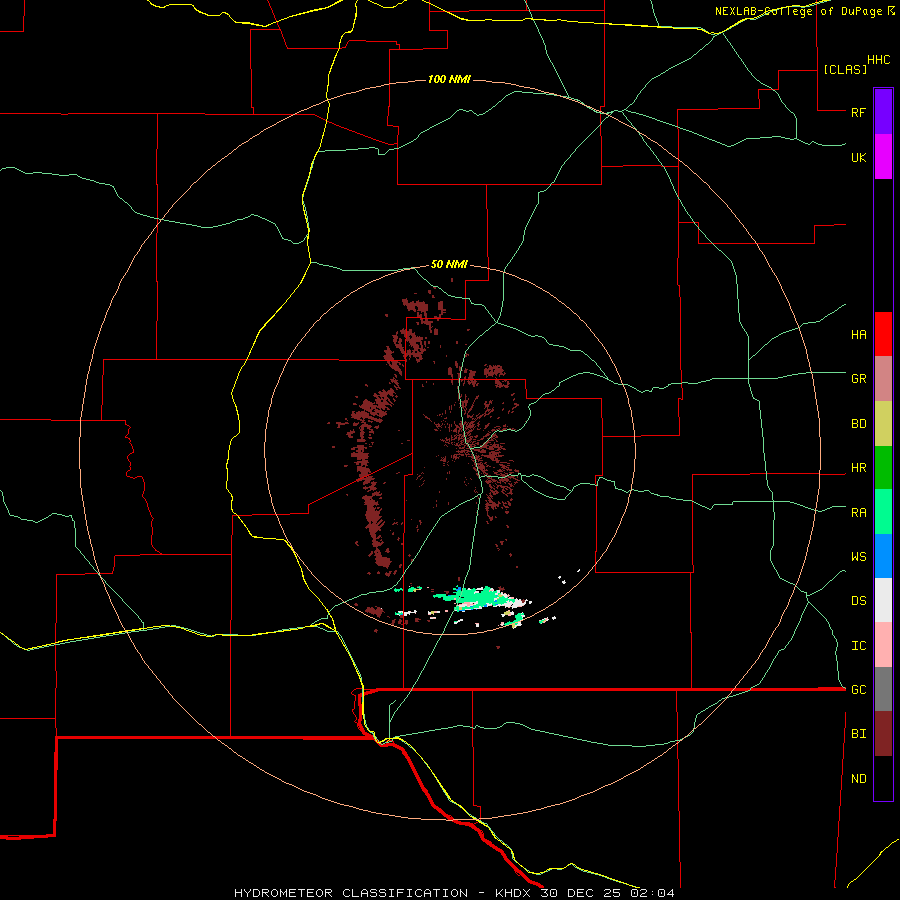This screenshot has width=900, height=900.
Task: Click the WS legend label
Action: tap(858, 557)
